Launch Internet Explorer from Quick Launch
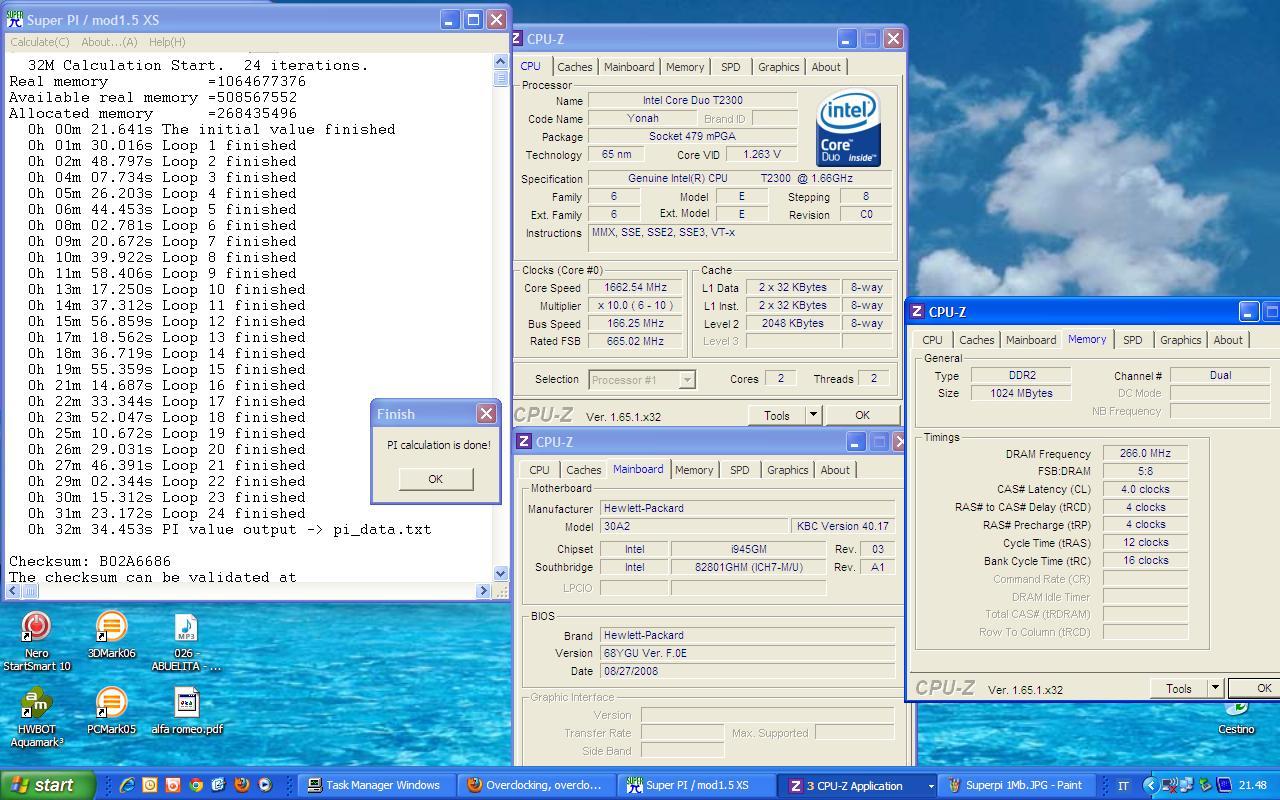This screenshot has width=1280, height=800. pyautogui.click(x=127, y=785)
